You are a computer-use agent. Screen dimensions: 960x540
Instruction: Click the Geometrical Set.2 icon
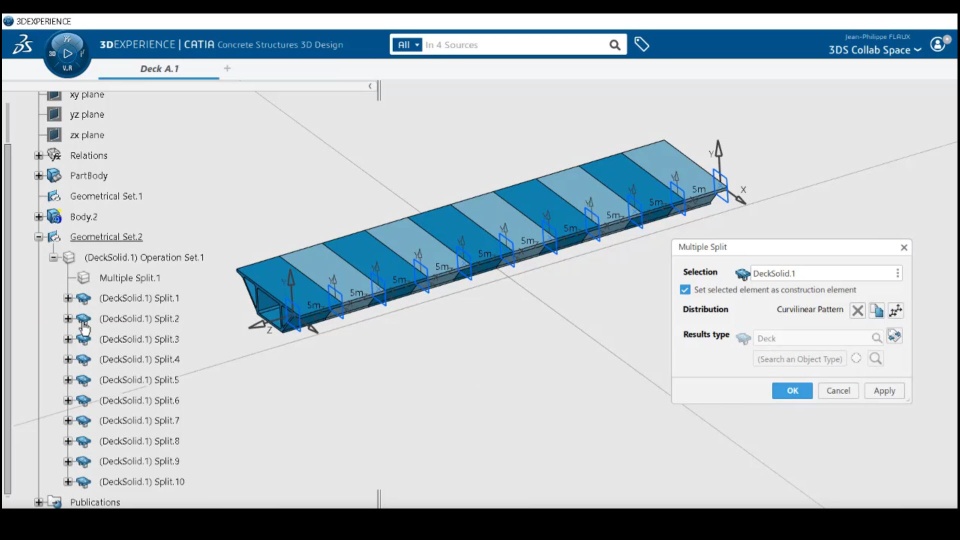coord(54,237)
